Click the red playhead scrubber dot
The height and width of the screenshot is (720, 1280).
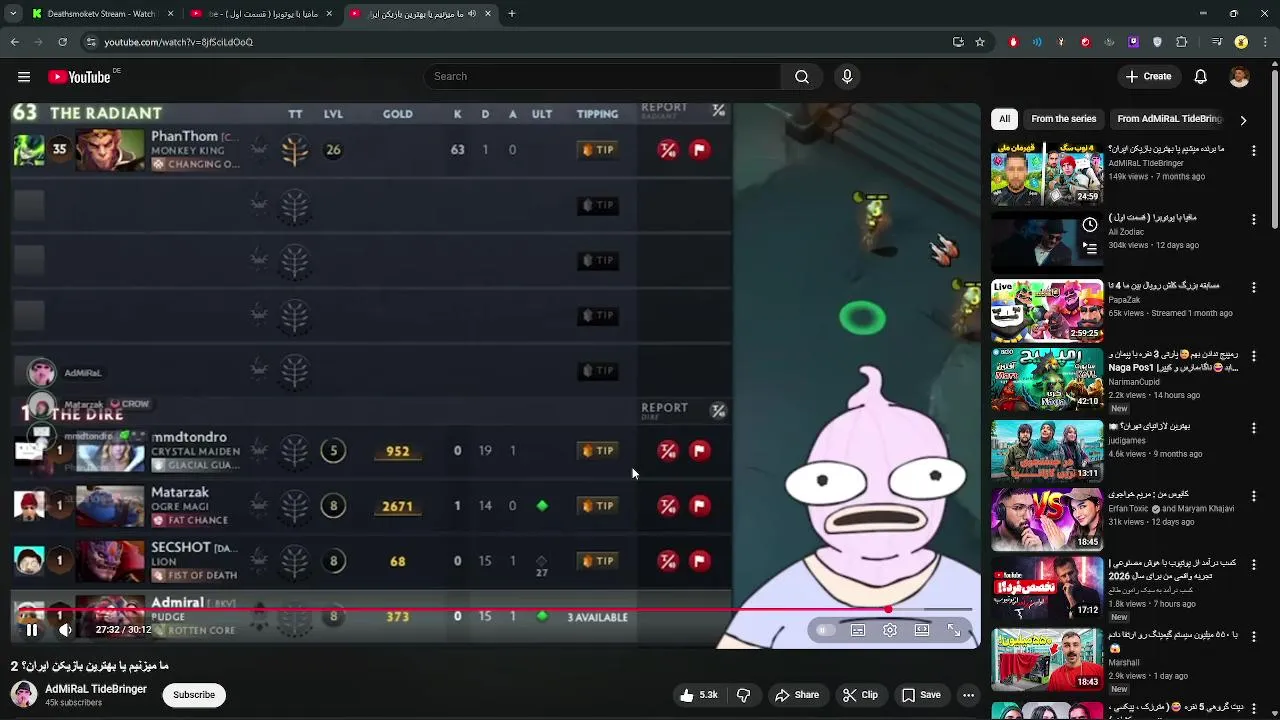pos(888,609)
